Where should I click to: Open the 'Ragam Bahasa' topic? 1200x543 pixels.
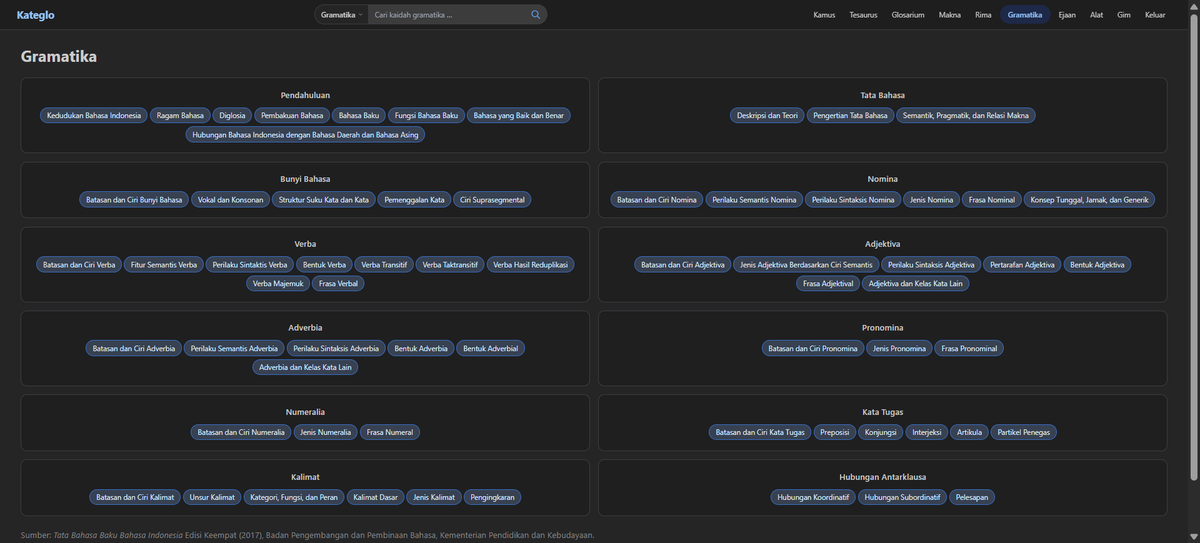(180, 116)
